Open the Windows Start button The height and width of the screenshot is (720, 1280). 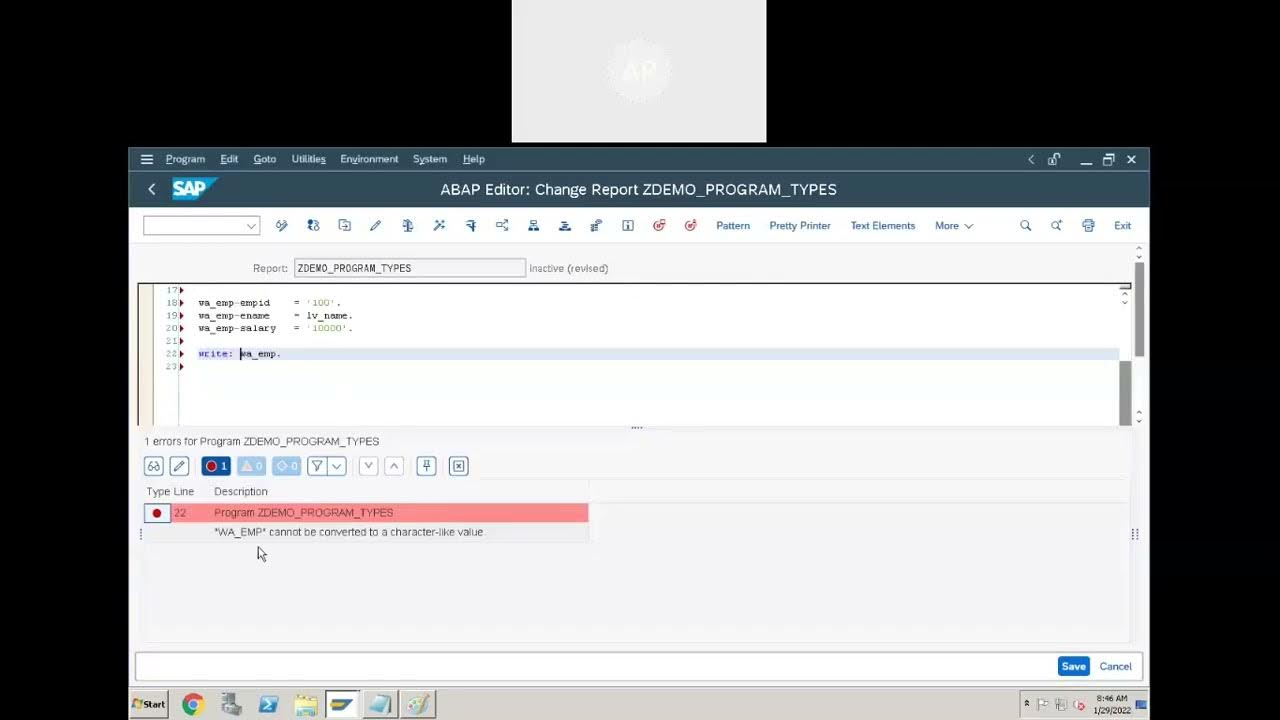(x=149, y=704)
